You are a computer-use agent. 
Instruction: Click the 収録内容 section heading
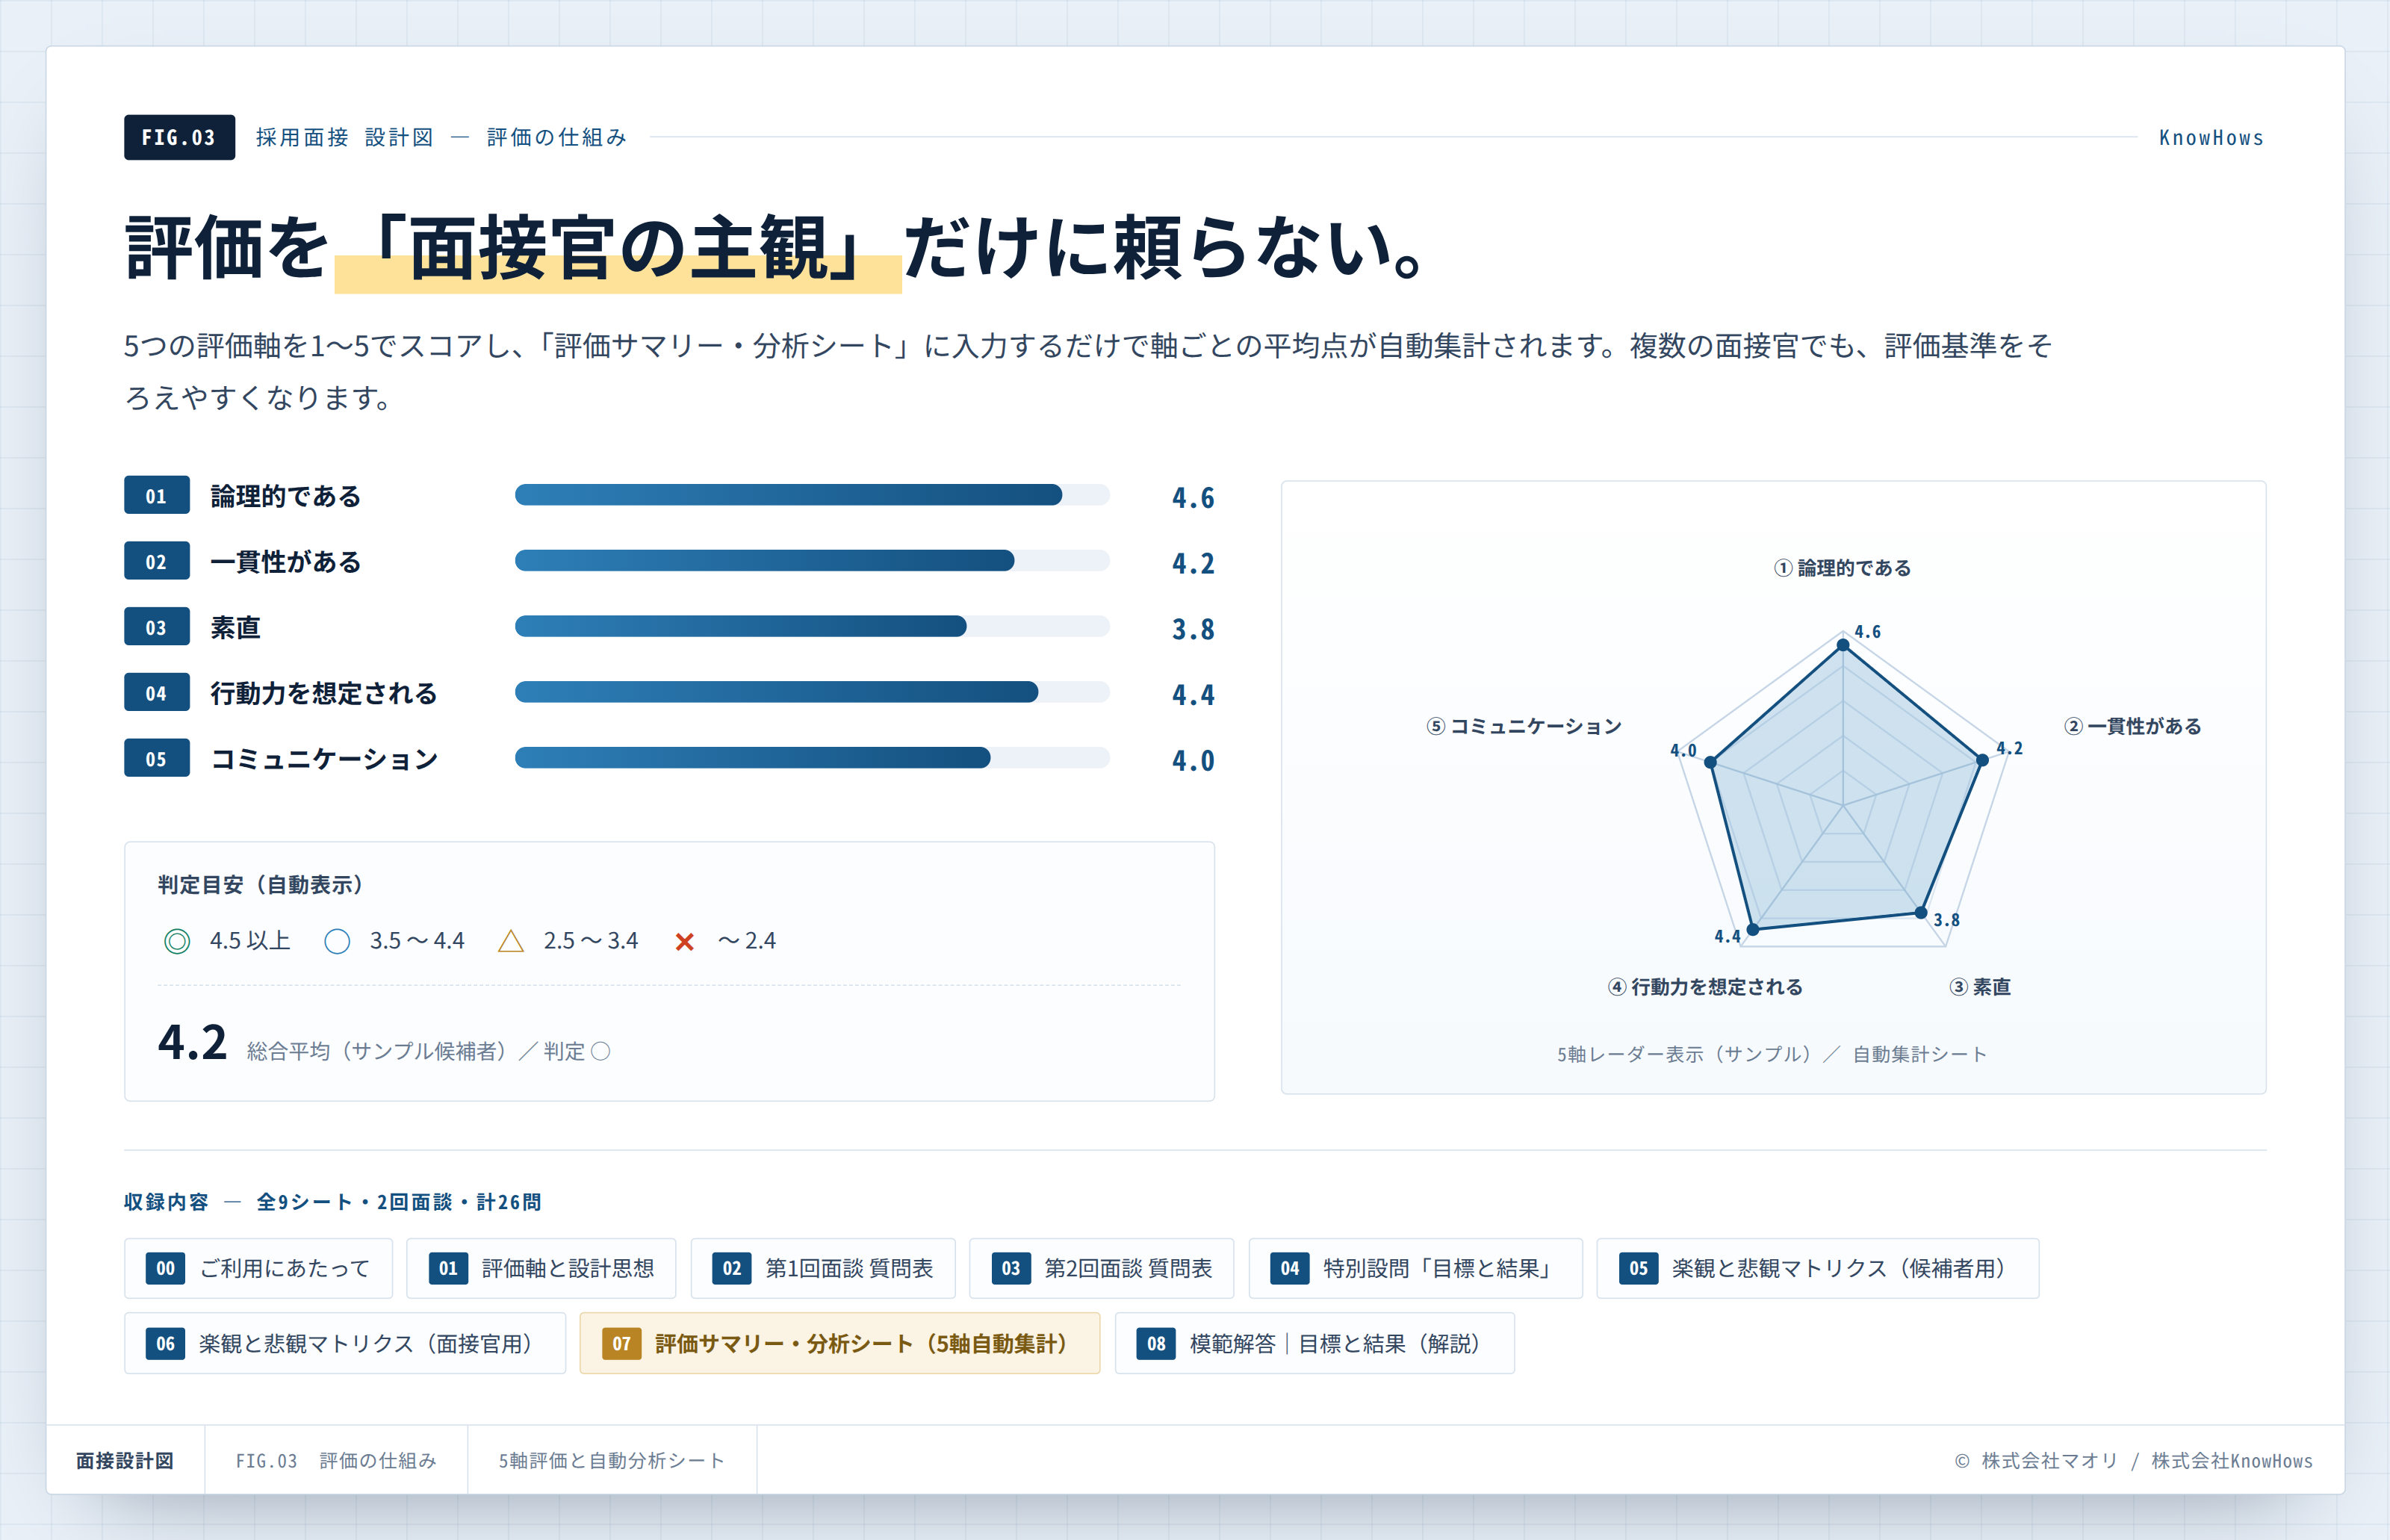(x=166, y=1202)
